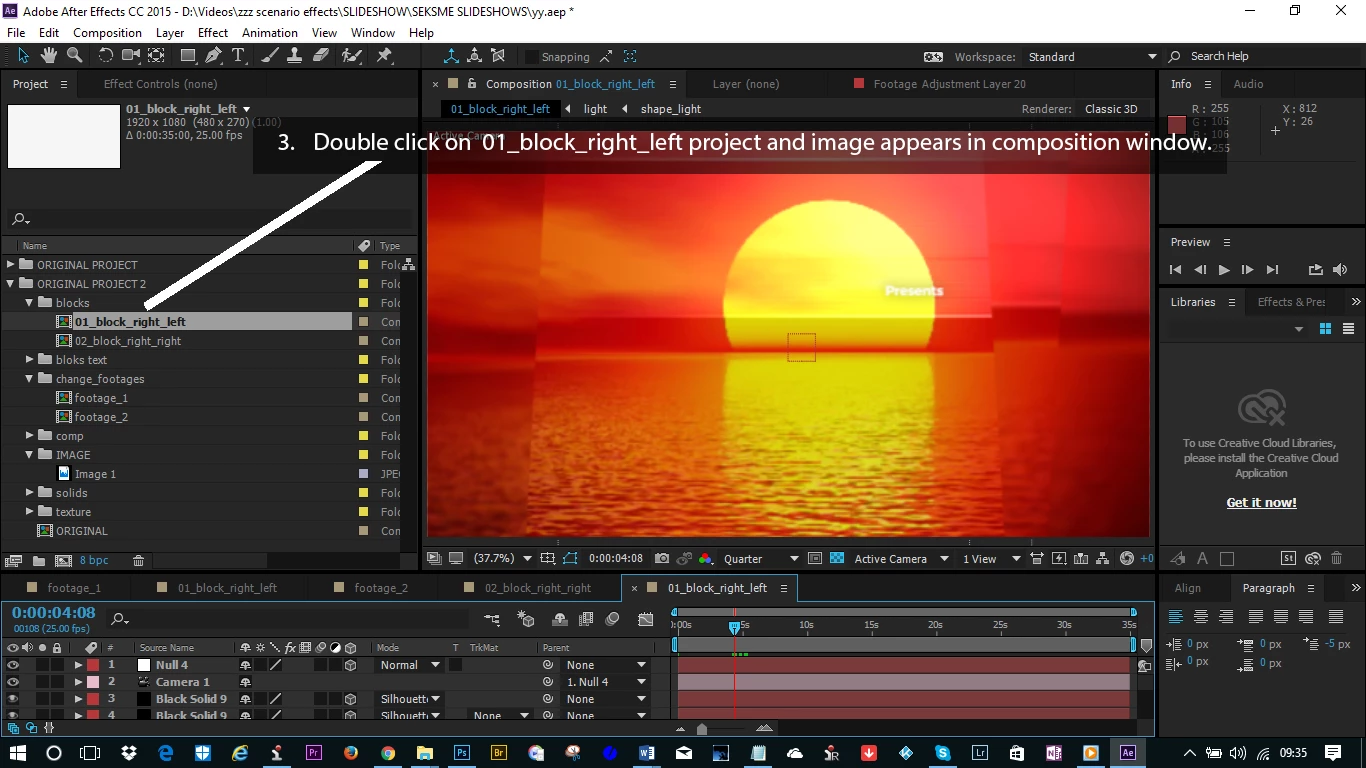Switch libraries to list view
1366x768 pixels.
click(x=1348, y=329)
